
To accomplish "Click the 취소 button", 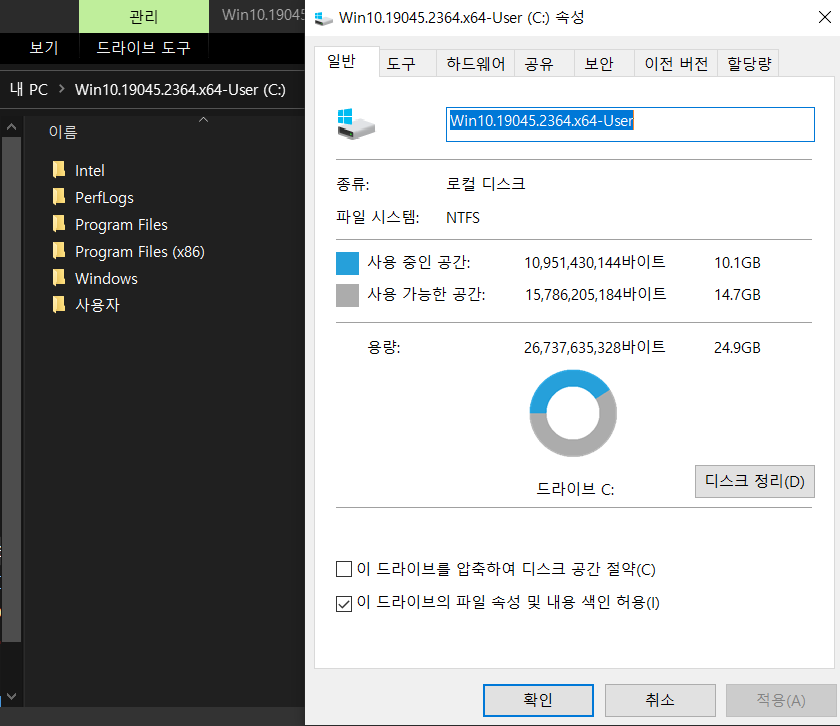I will [x=660, y=700].
